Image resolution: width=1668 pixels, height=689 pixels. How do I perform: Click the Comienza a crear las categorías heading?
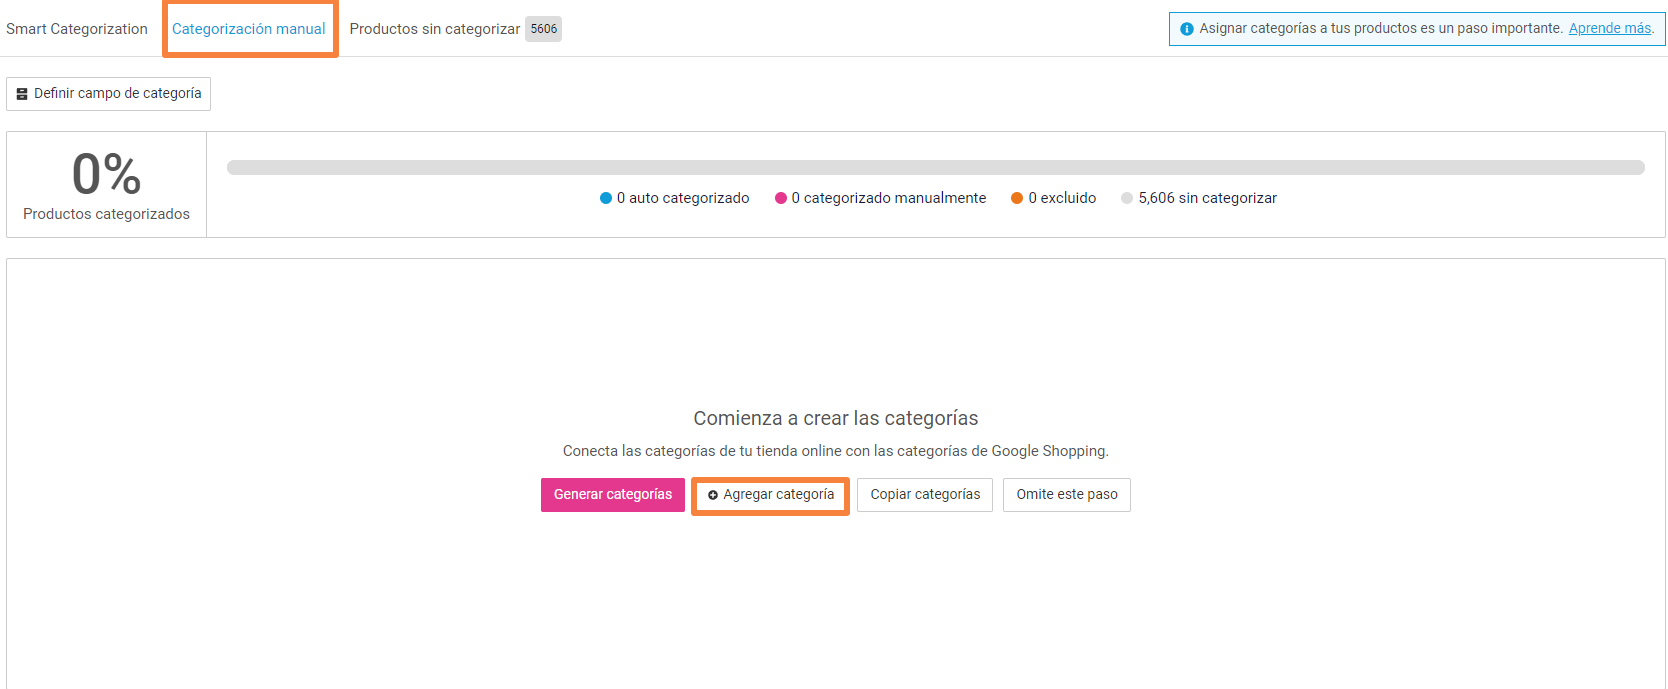(836, 418)
